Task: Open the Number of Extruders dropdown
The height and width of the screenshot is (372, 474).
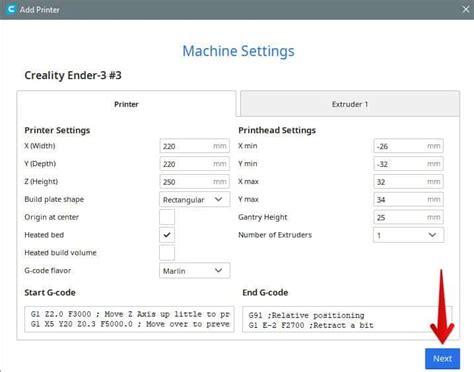Action: 408,235
